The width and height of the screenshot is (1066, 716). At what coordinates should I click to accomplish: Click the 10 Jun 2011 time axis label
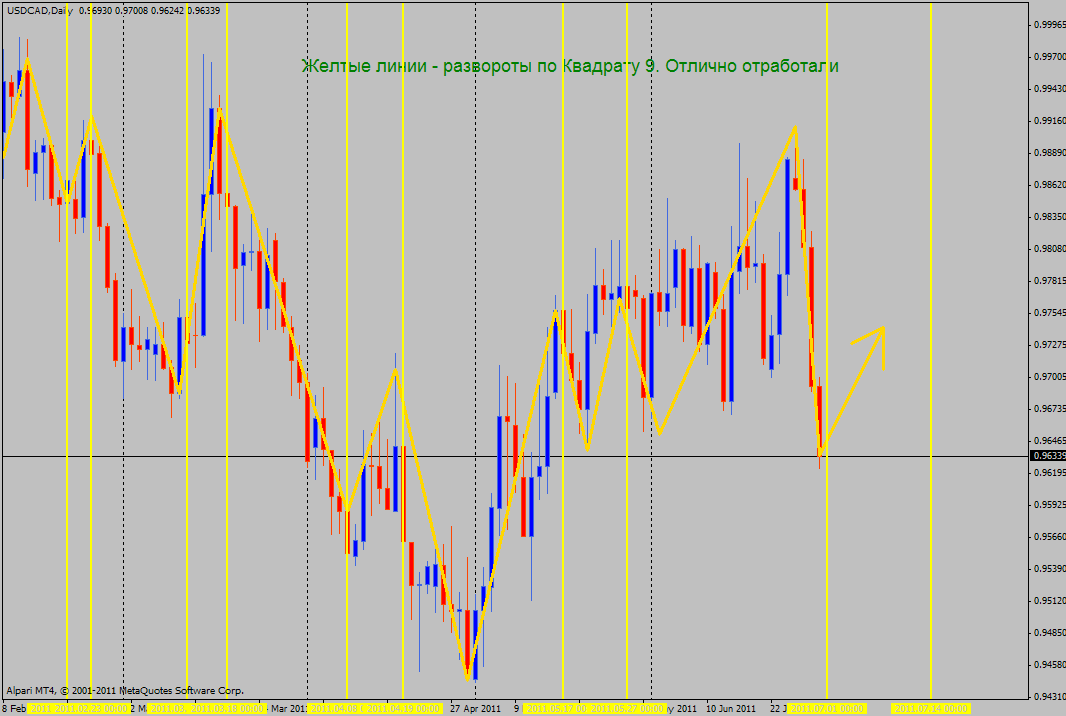(731, 708)
